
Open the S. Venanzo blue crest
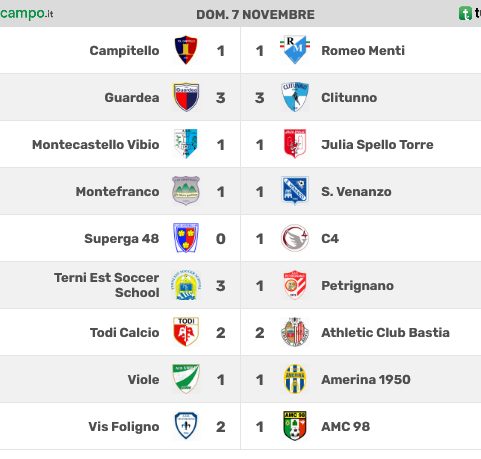(x=295, y=190)
